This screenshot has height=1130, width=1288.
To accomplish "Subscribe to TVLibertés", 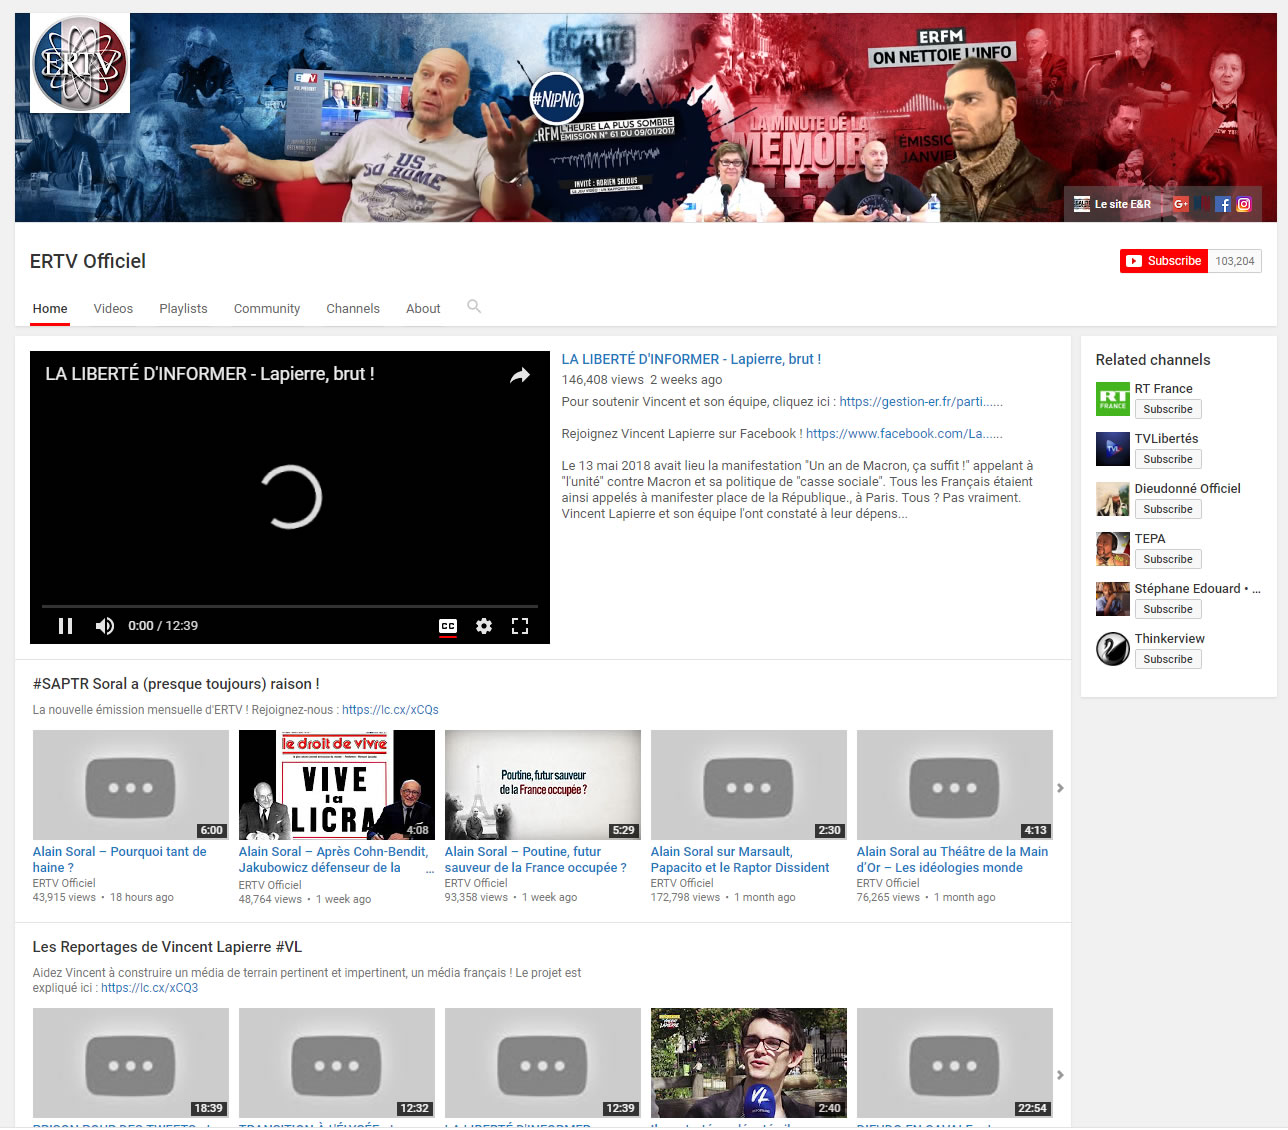I will (1168, 459).
